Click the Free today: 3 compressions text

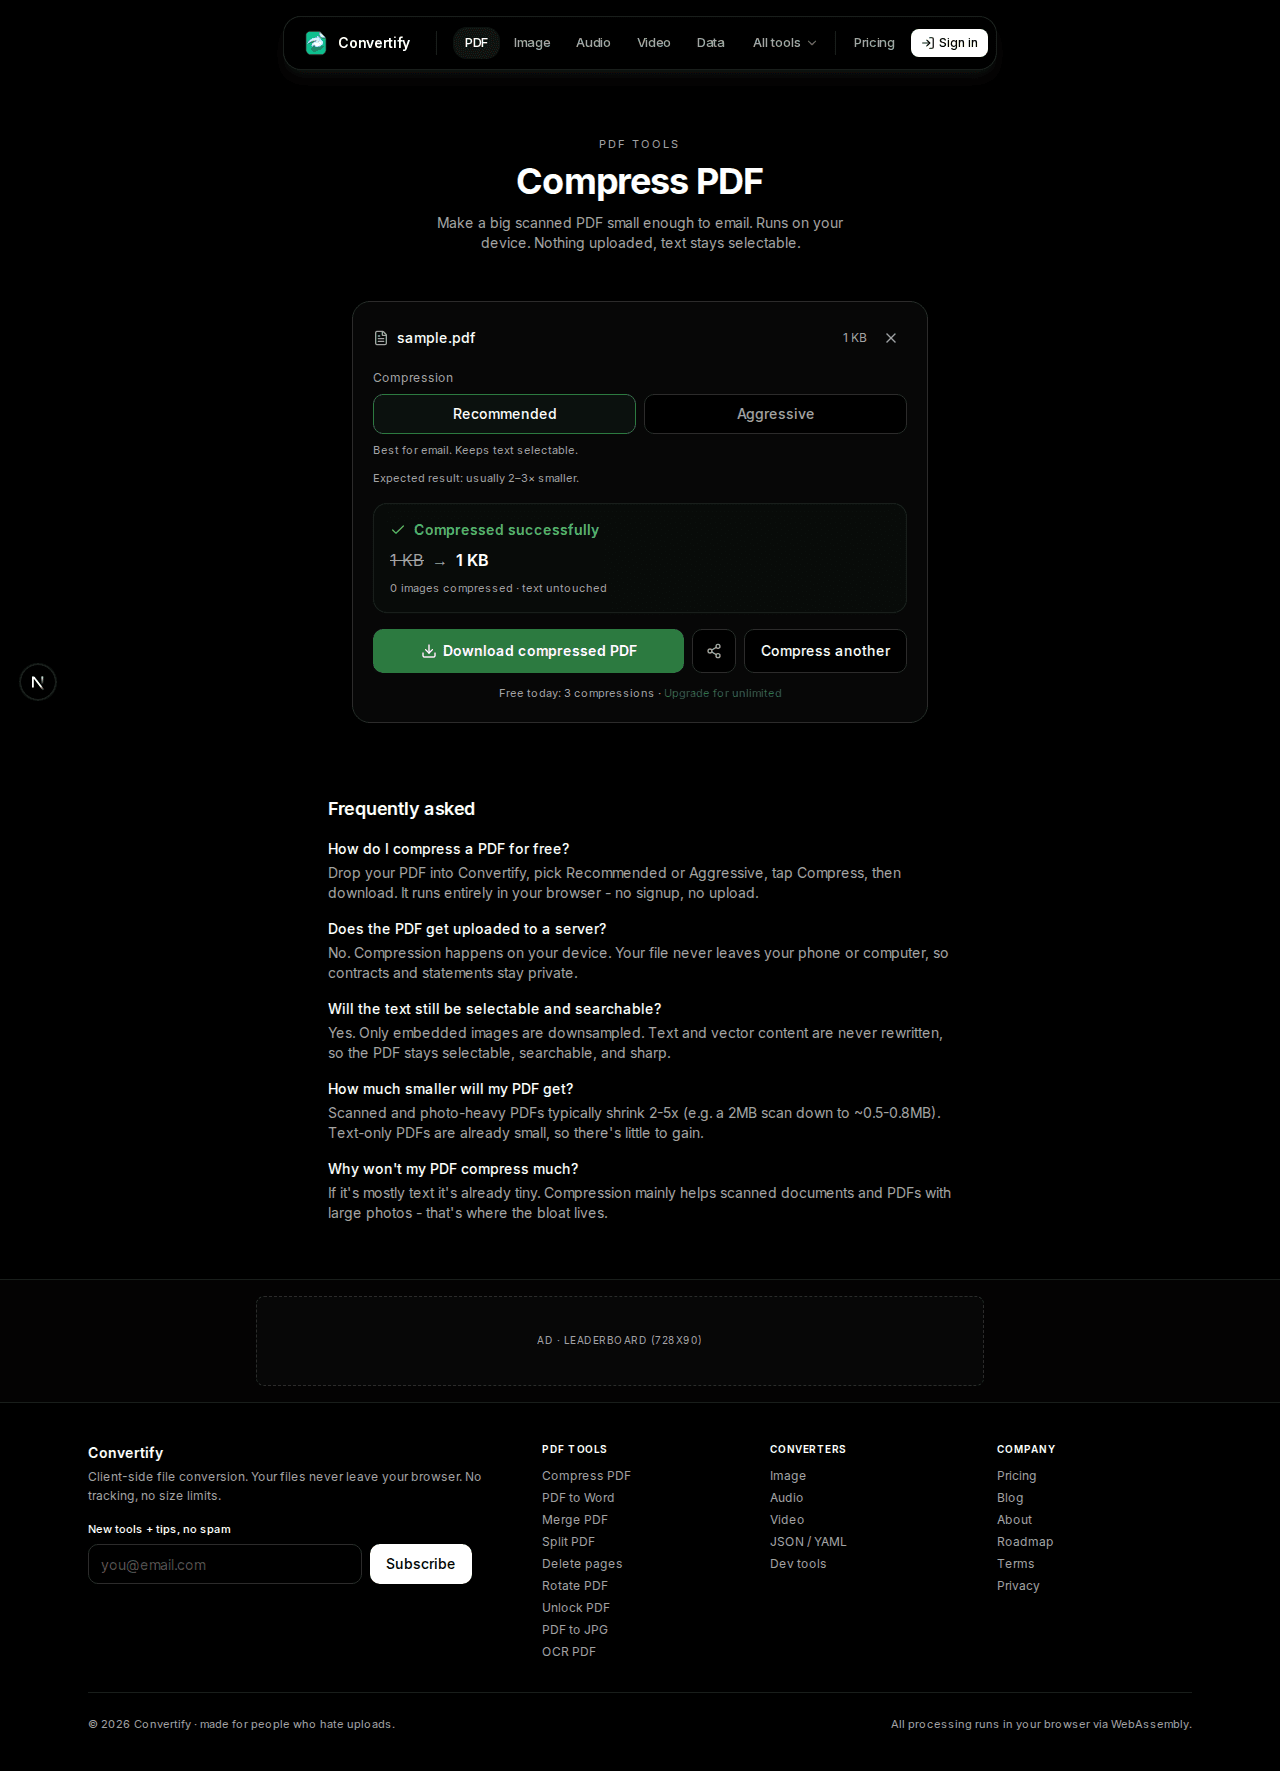[576, 693]
